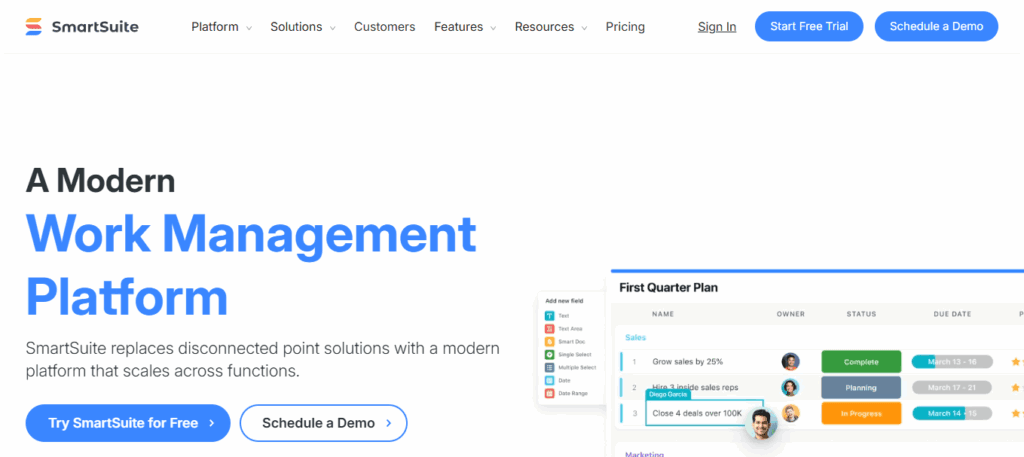Pick the Multiple Select field icon
1024x457 pixels.
click(550, 367)
